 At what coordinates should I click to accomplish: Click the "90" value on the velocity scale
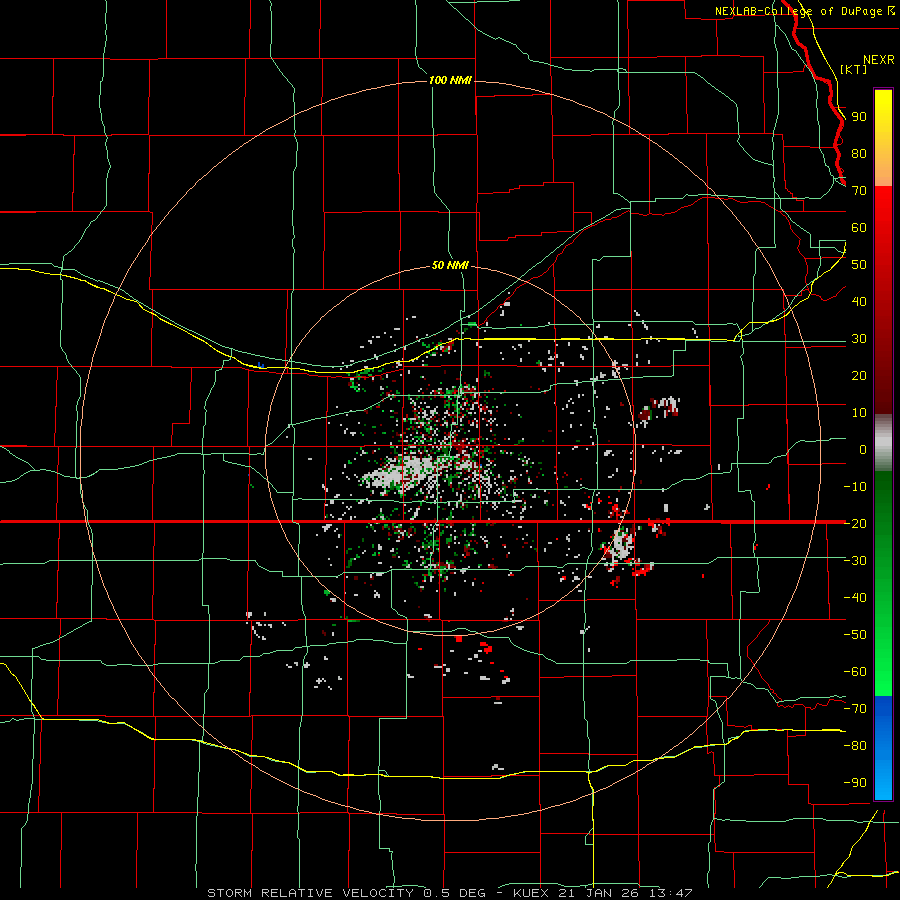[859, 117]
